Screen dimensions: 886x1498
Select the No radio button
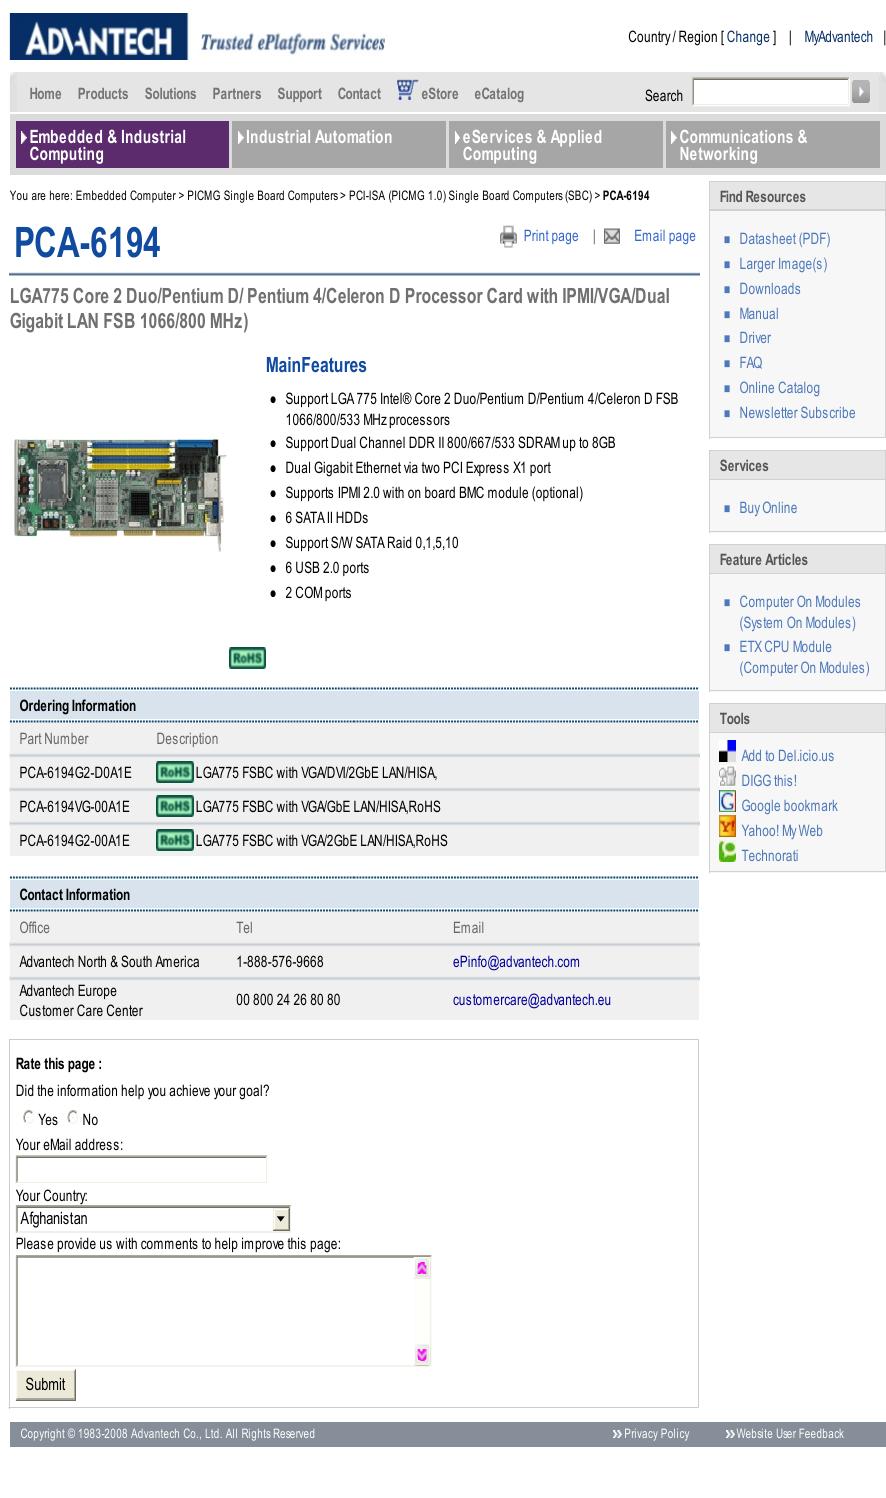pos(72,1117)
